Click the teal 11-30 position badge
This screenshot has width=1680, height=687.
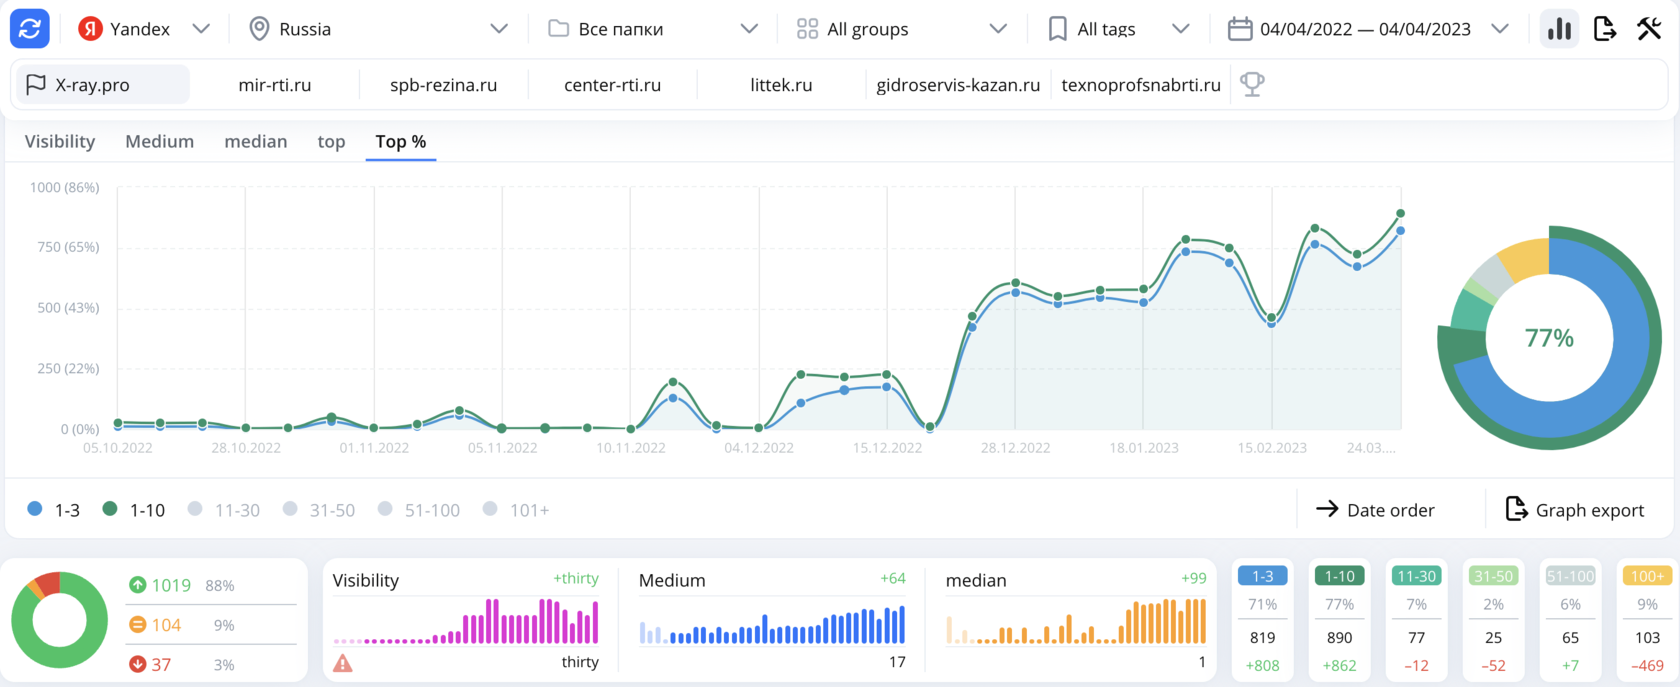coord(1417,576)
